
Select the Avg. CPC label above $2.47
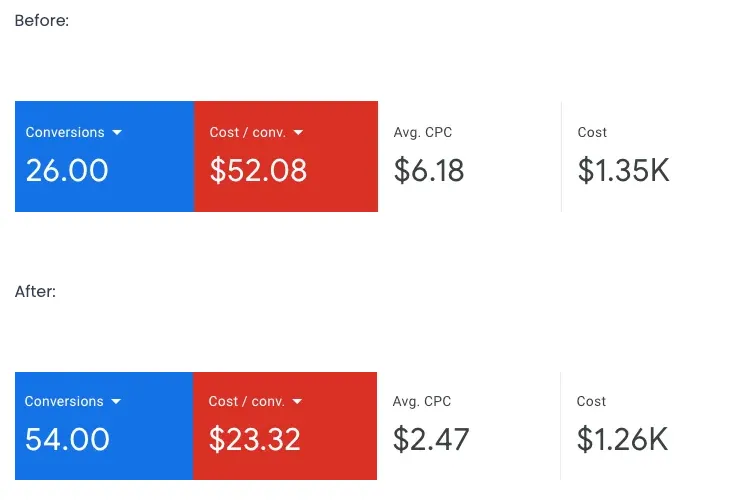tap(422, 401)
